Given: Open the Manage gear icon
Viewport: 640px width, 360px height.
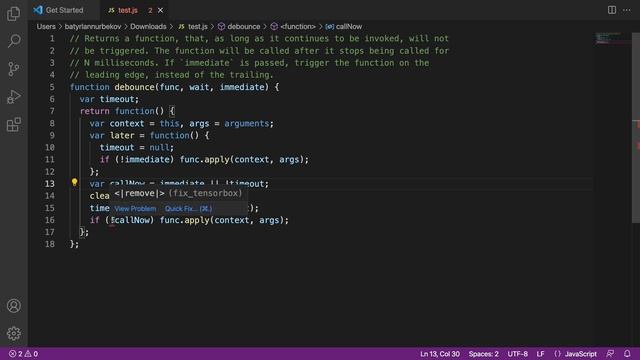Looking at the screenshot, I should click(x=13, y=333).
